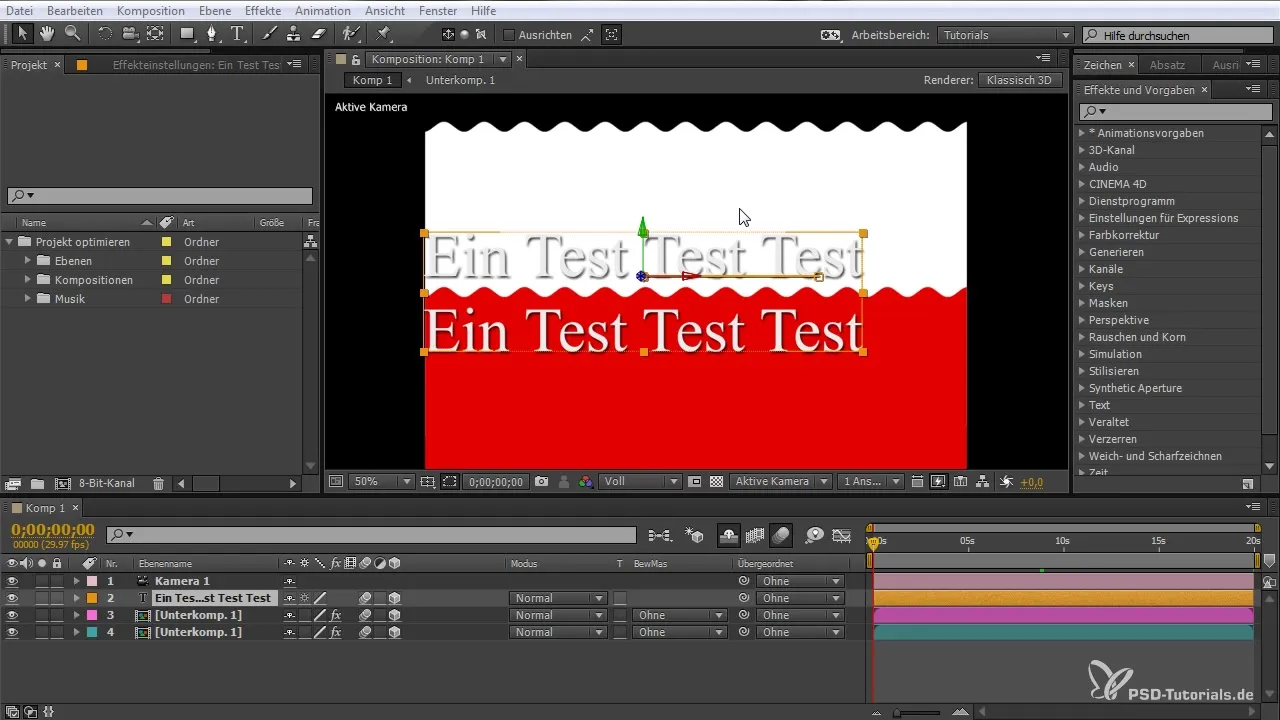
Task: Select the Eraser tool
Action: 318,34
